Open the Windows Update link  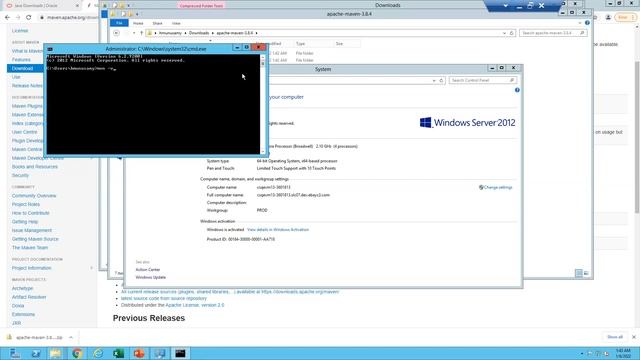[151, 278]
